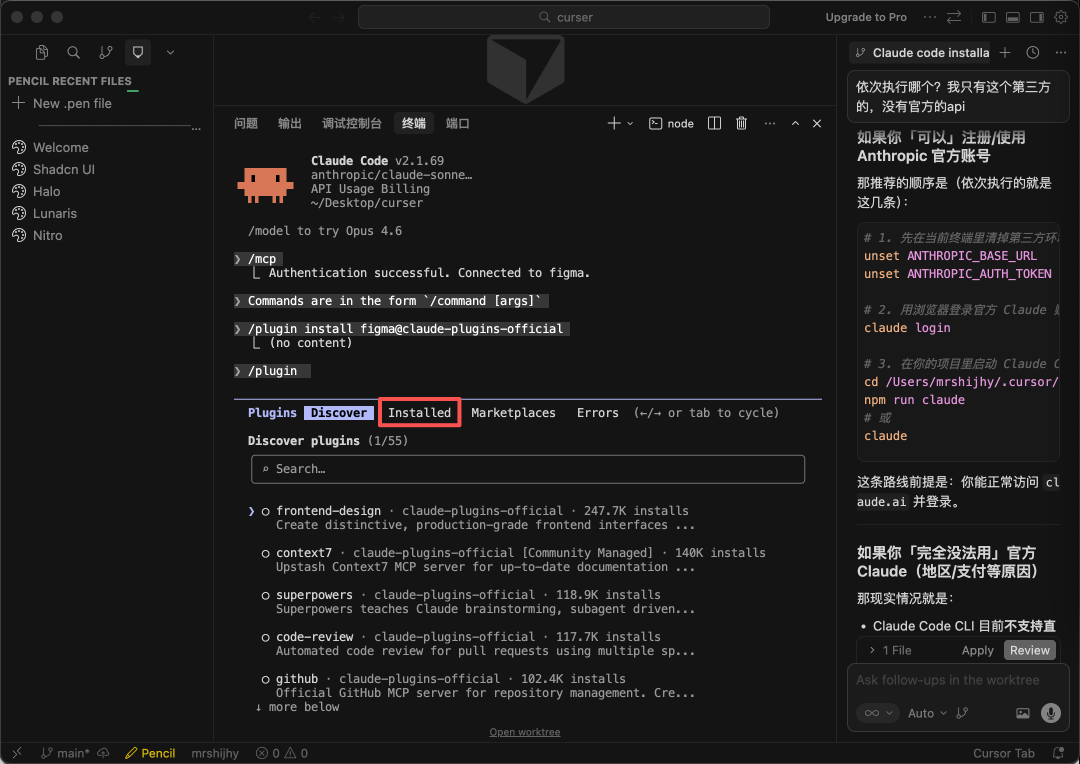Expand the 1 File changes chevron
Image resolution: width=1080 pixels, height=764 pixels.
pos(872,650)
